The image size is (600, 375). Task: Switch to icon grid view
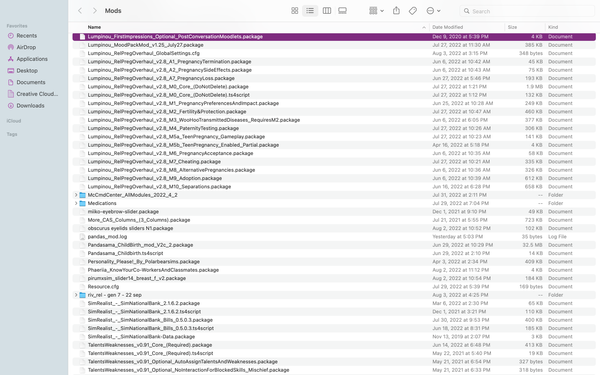point(294,11)
